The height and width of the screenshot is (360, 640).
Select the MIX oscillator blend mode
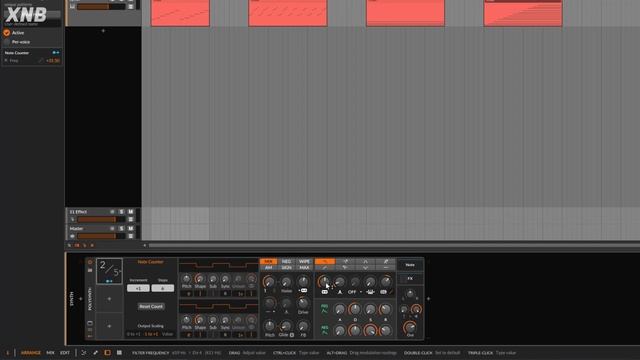(268, 261)
